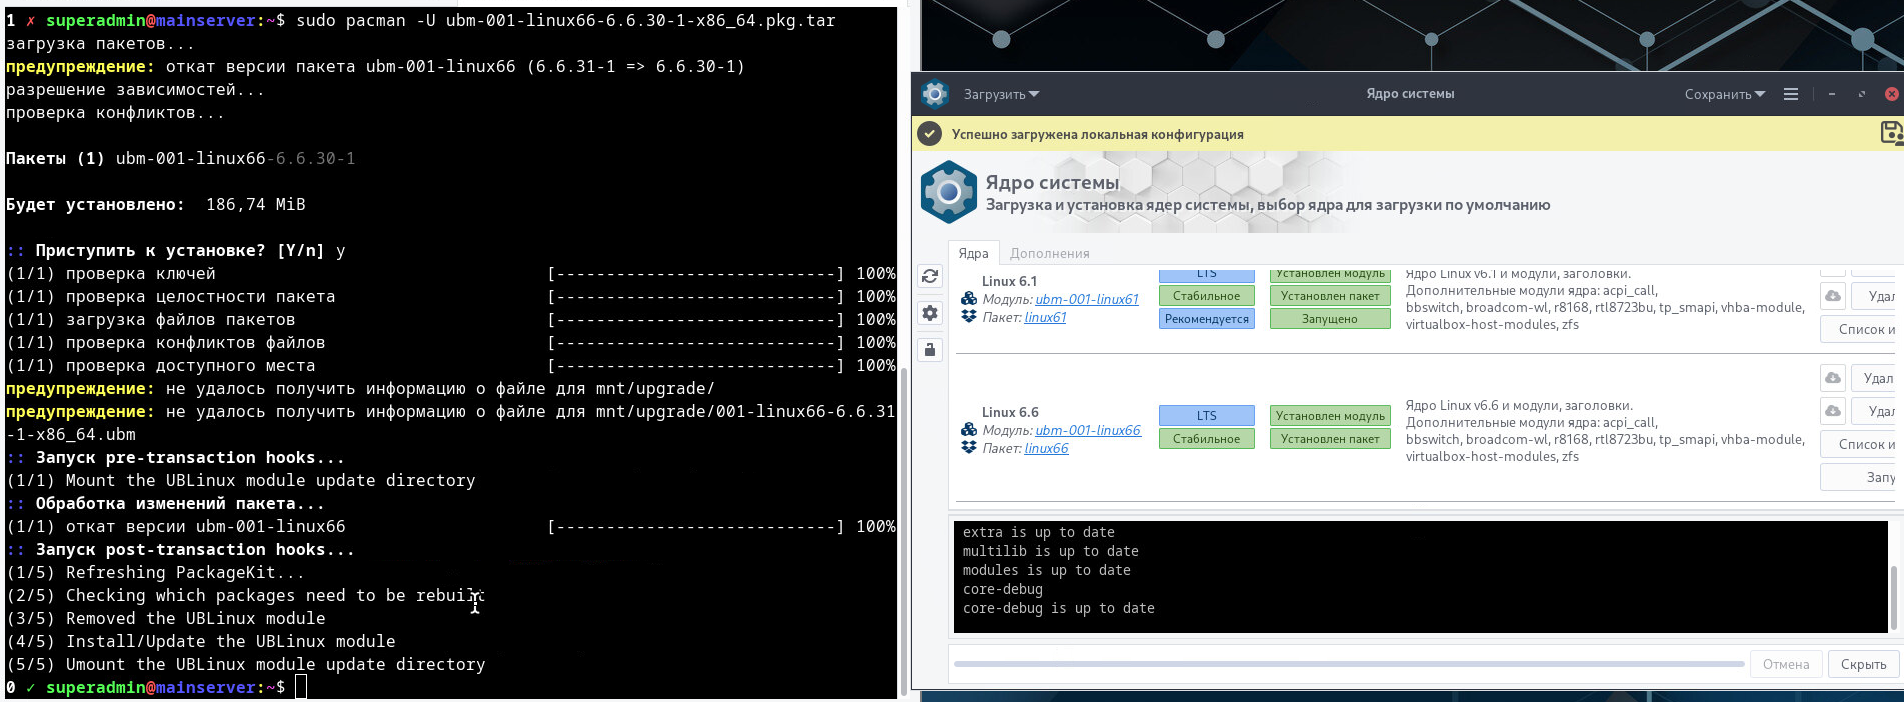Click the module icon beside ubm-001-linux66
Screen dimensions: 1904x702
969,430
